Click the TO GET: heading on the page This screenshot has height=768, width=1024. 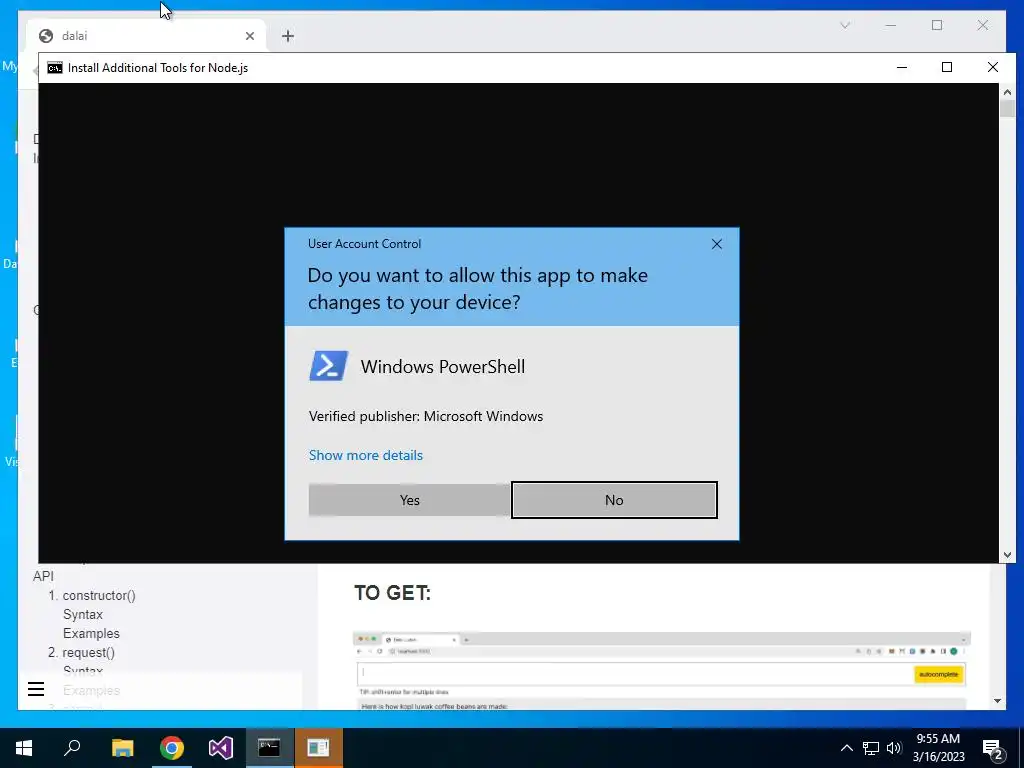(392, 593)
